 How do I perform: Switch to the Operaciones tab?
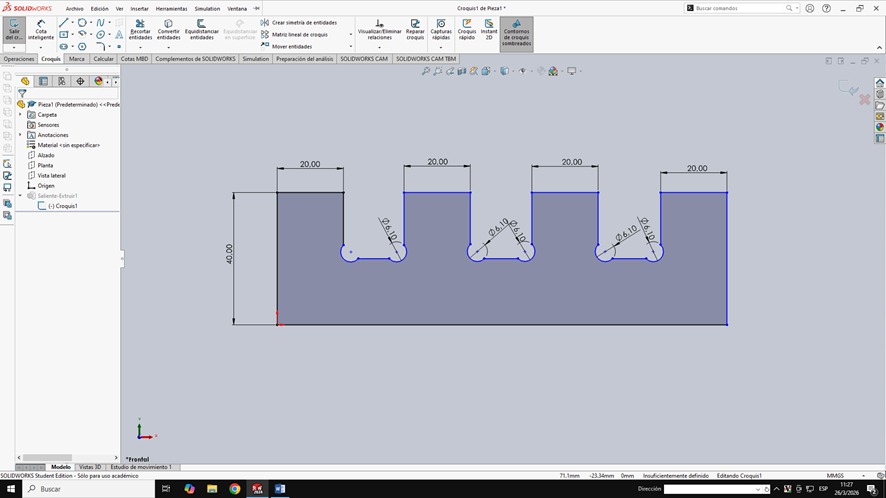point(19,59)
